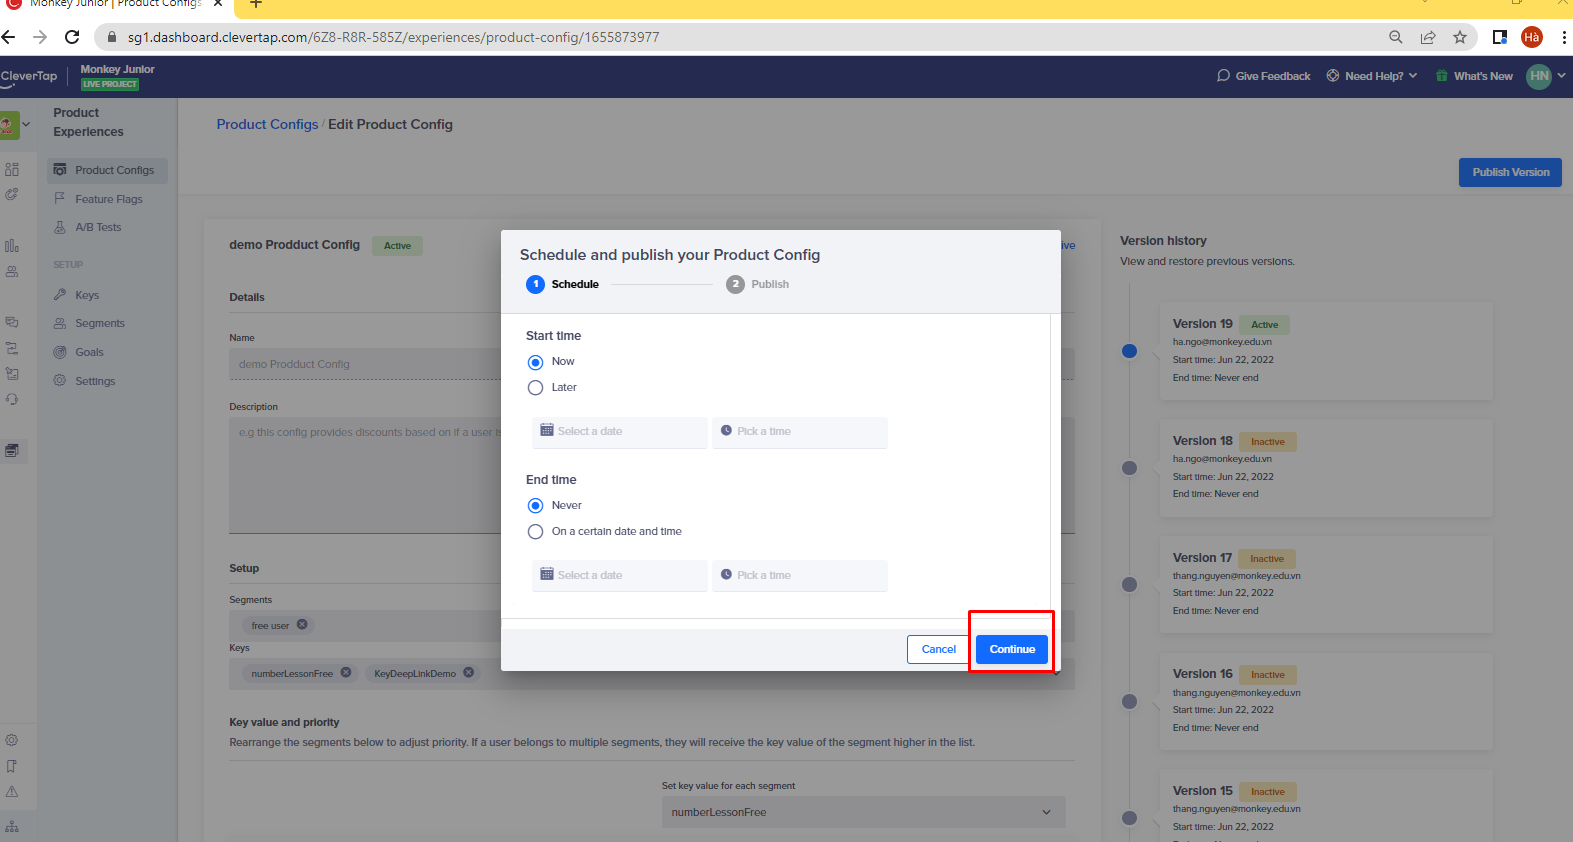Go to step 2 Publish
The image size is (1573, 842).
point(758,284)
